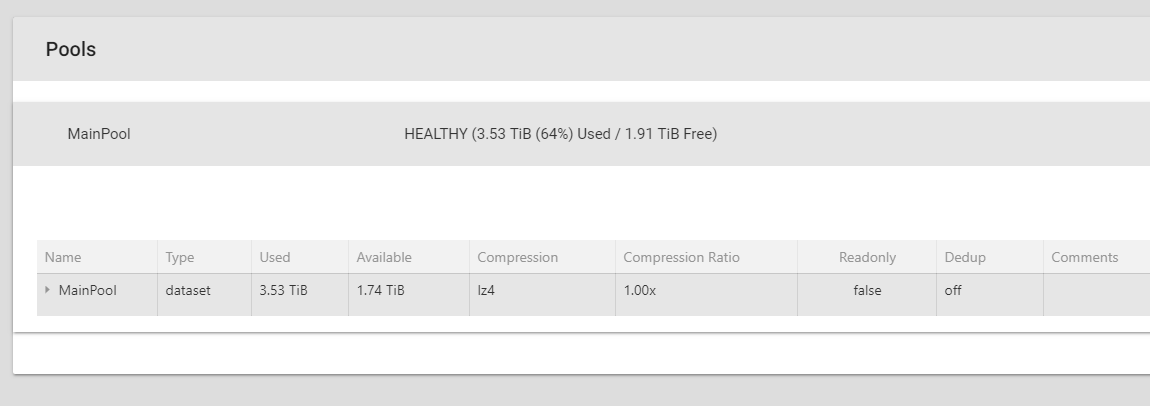Viewport: 1150px width, 406px height.
Task: Click the 1.74 TiB available cell
Action: 380,291
